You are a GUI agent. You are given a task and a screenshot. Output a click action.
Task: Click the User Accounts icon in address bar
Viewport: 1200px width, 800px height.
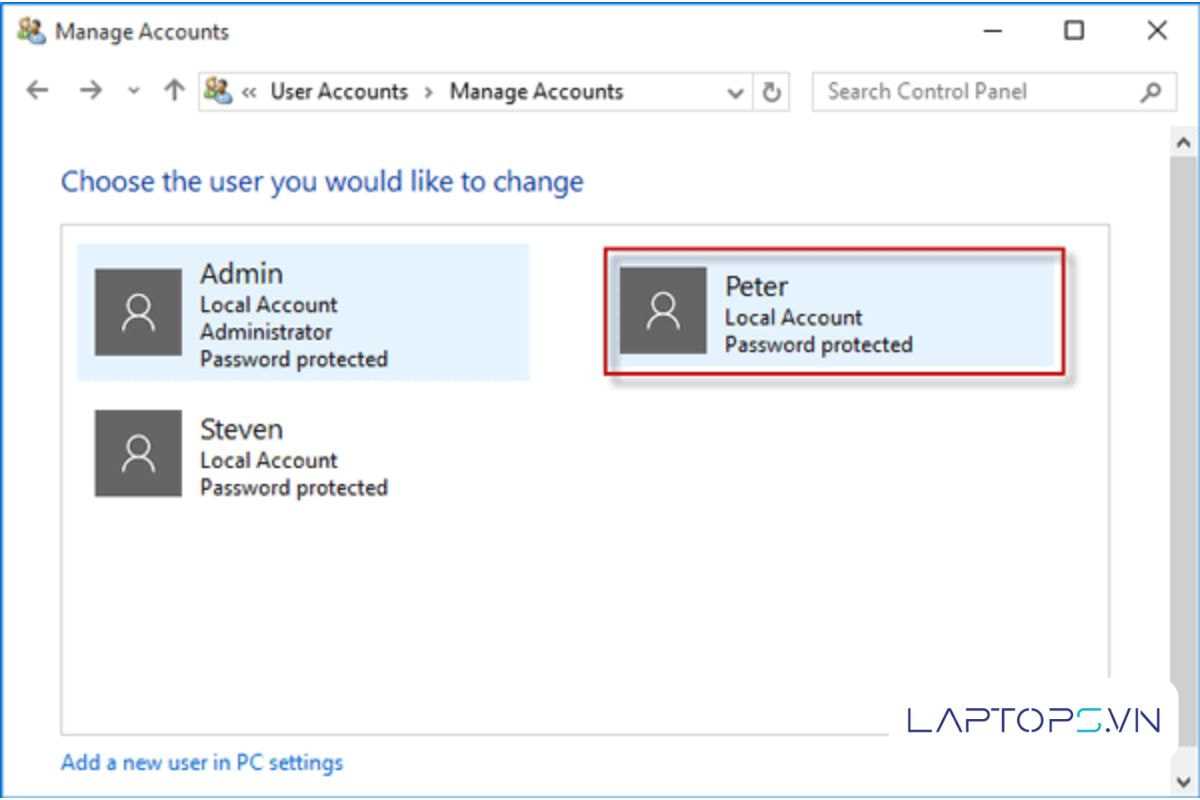[x=217, y=91]
